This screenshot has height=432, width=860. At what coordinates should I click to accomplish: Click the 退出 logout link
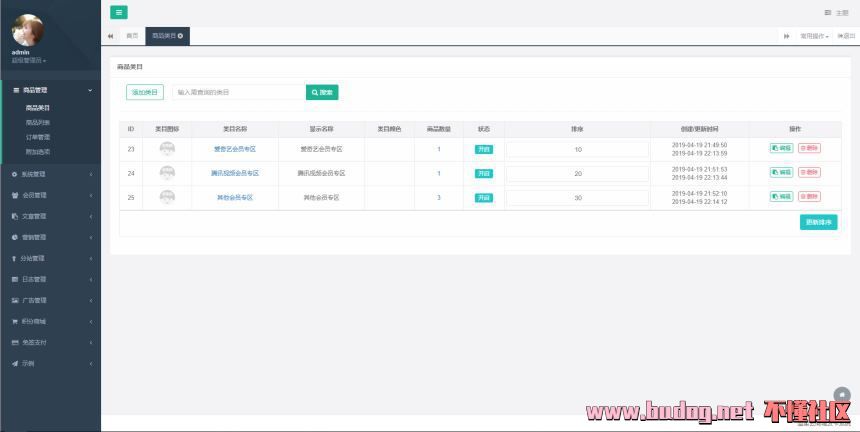[846, 36]
